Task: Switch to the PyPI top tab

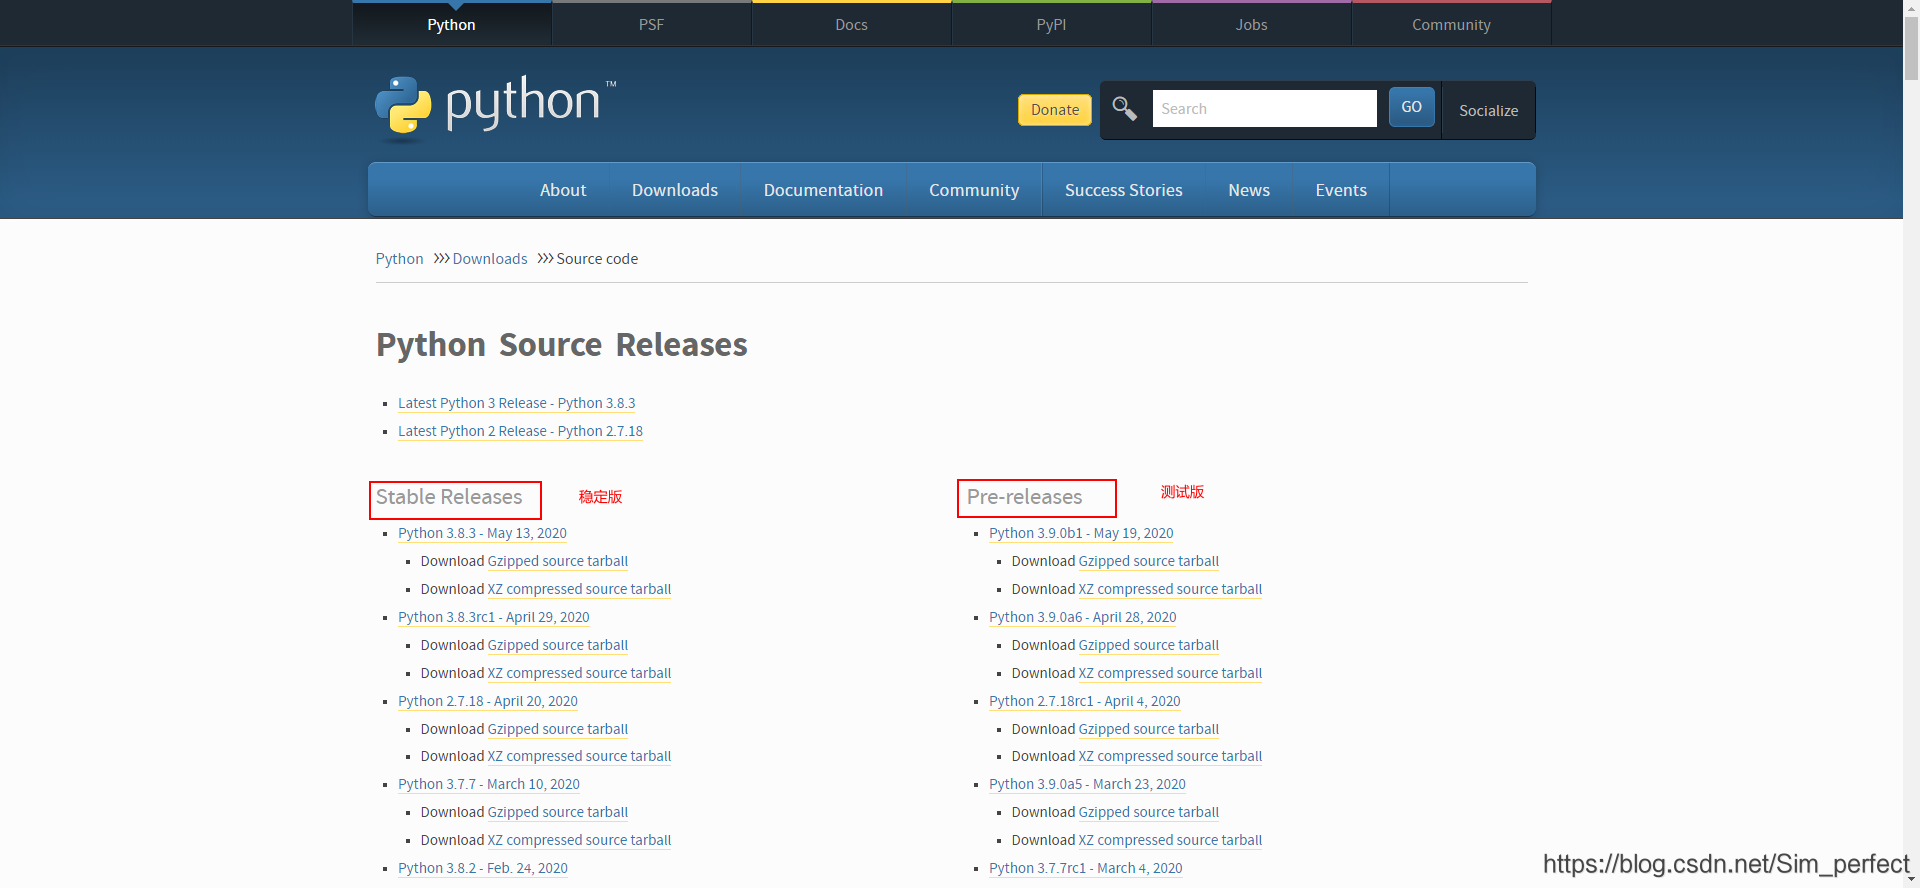Action: tap(1051, 24)
